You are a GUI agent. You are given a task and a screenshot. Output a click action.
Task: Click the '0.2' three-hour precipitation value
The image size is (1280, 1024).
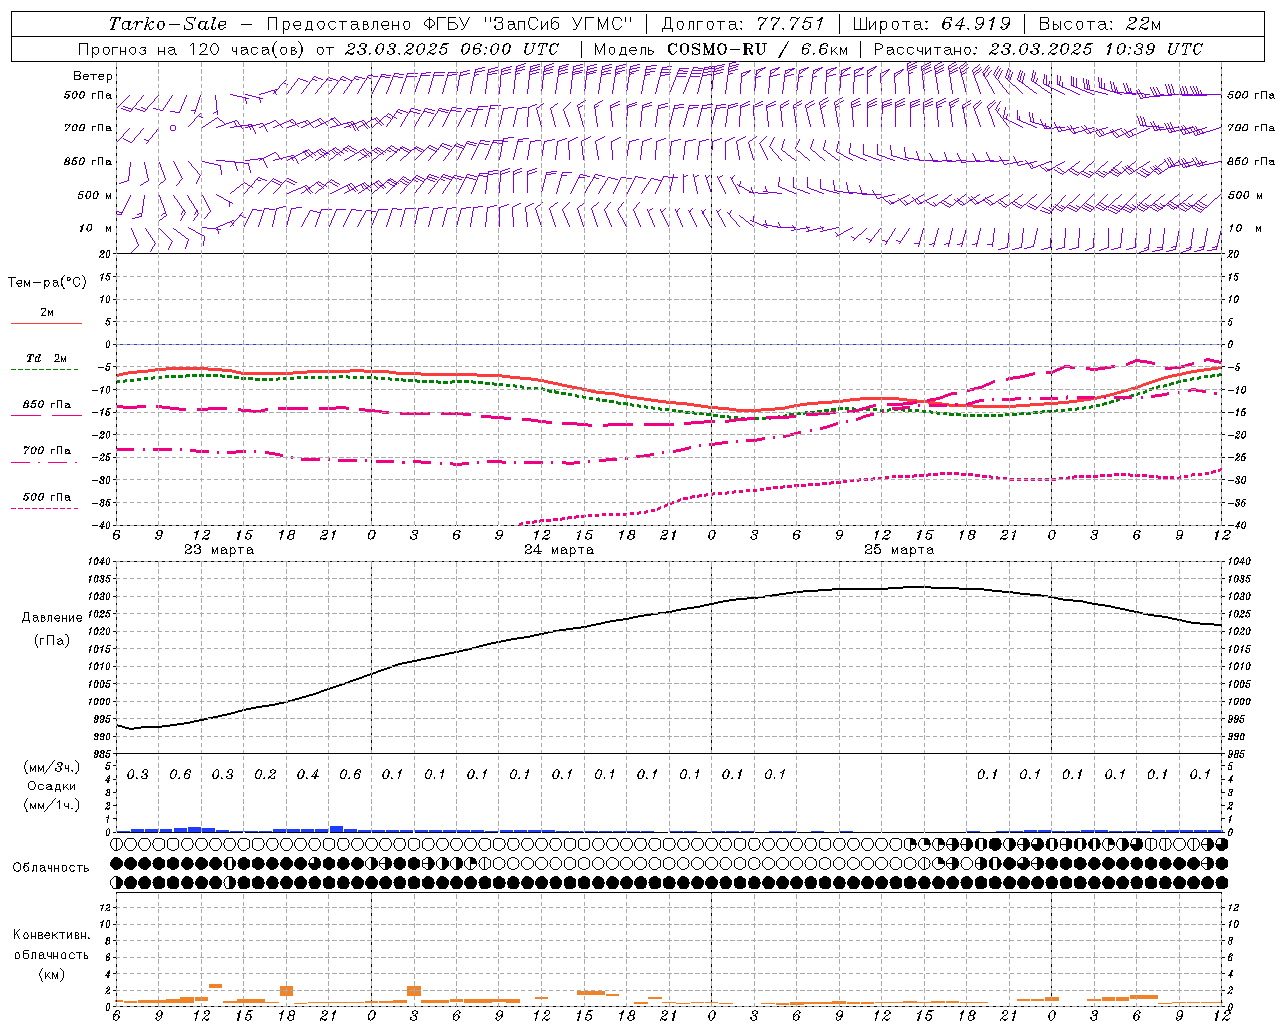point(265,775)
